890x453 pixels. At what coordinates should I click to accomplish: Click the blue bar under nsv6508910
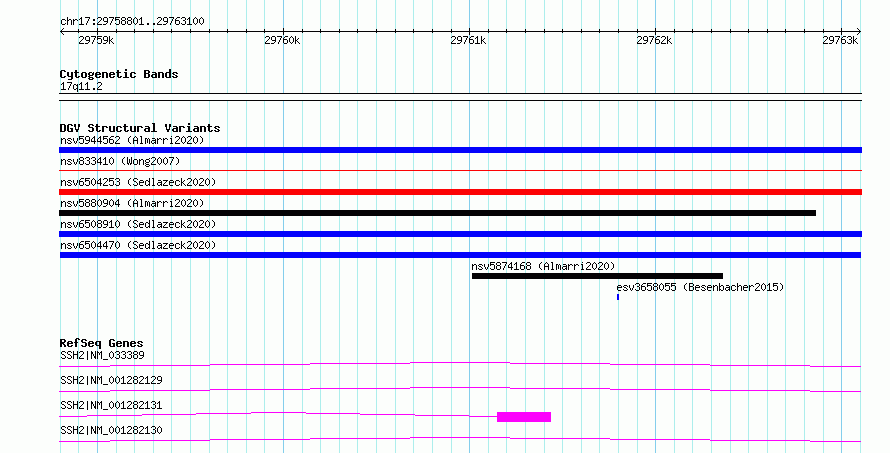point(460,234)
